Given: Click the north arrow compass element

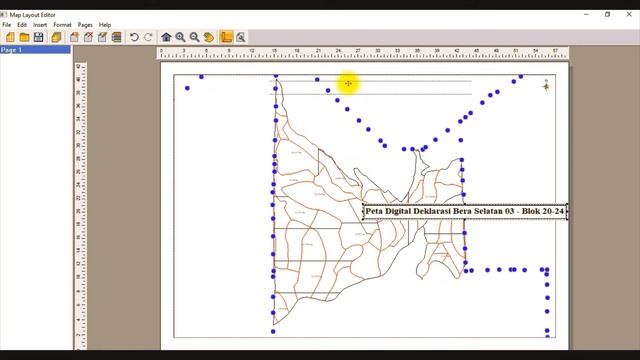Looking at the screenshot, I should [546, 86].
